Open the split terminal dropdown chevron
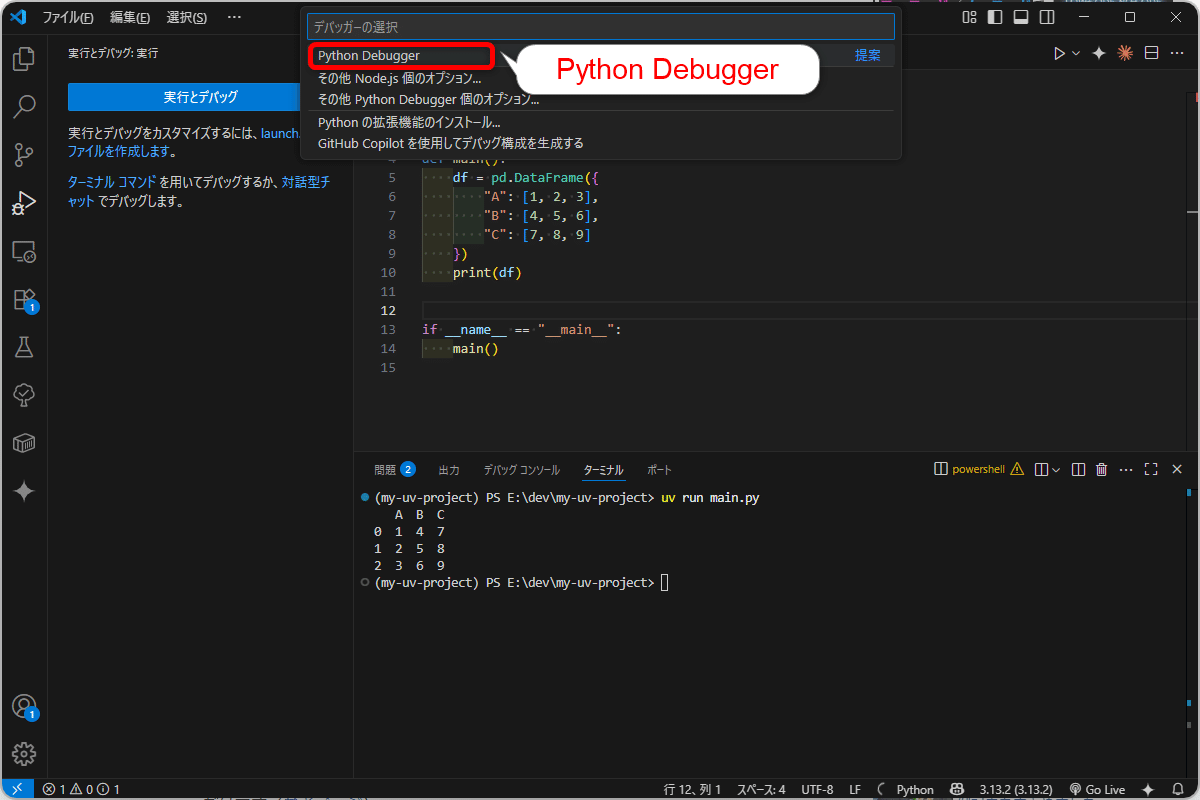The image size is (1200, 800). point(1055,468)
